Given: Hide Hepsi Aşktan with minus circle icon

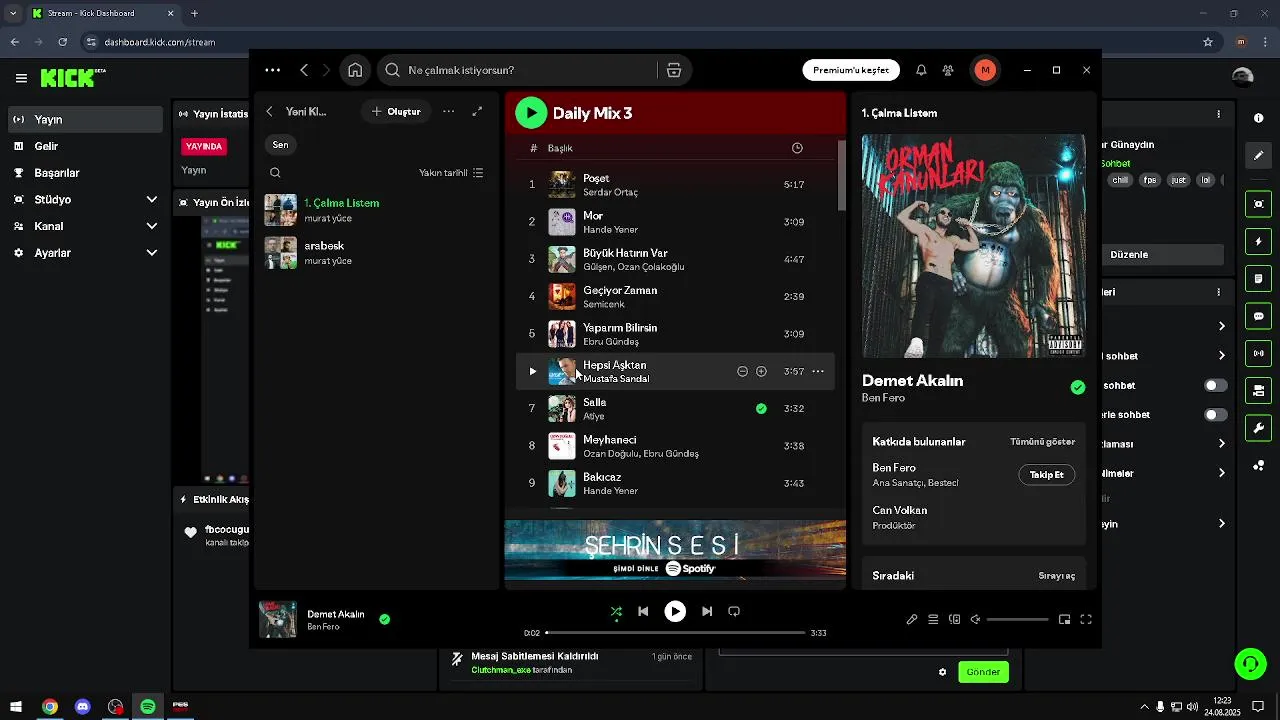Looking at the screenshot, I should tap(742, 371).
